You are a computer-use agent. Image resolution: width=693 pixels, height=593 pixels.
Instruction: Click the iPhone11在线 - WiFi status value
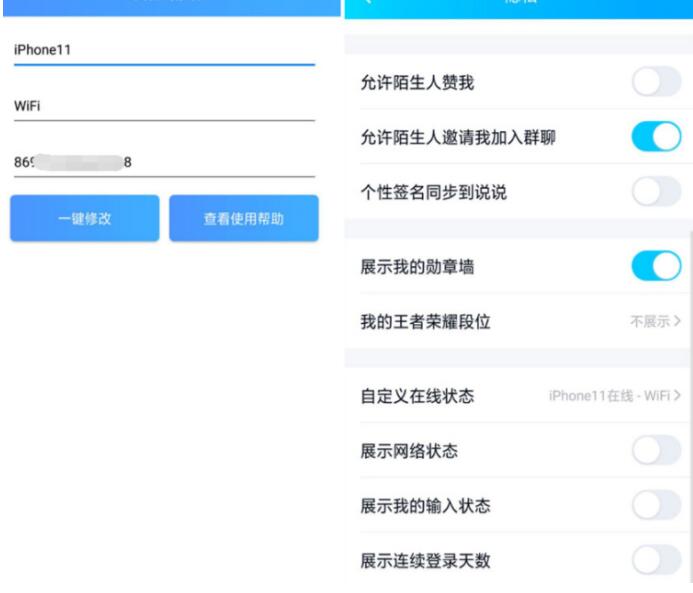pyautogui.click(x=609, y=395)
